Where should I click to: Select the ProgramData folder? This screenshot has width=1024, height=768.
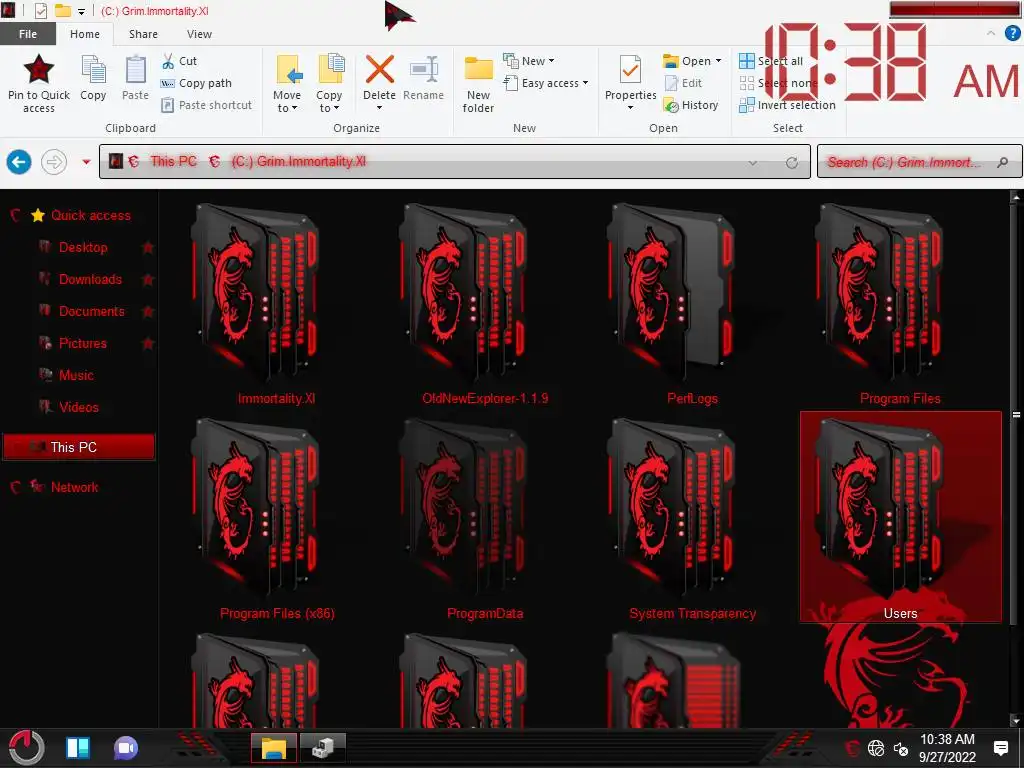coord(485,519)
